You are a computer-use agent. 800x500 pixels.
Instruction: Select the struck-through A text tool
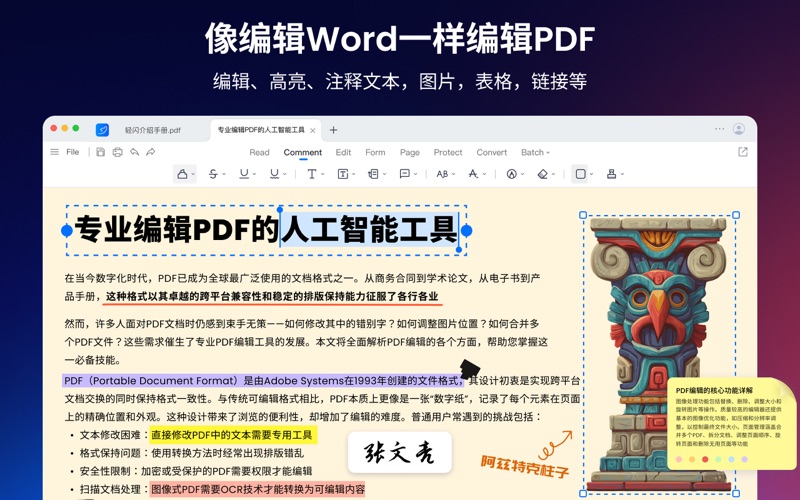tap(473, 174)
